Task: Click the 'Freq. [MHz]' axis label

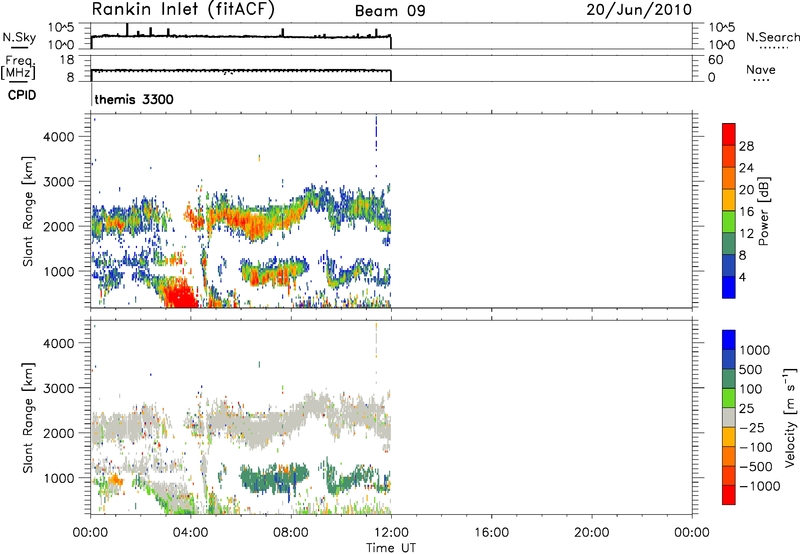Action: pyautogui.click(x=19, y=67)
